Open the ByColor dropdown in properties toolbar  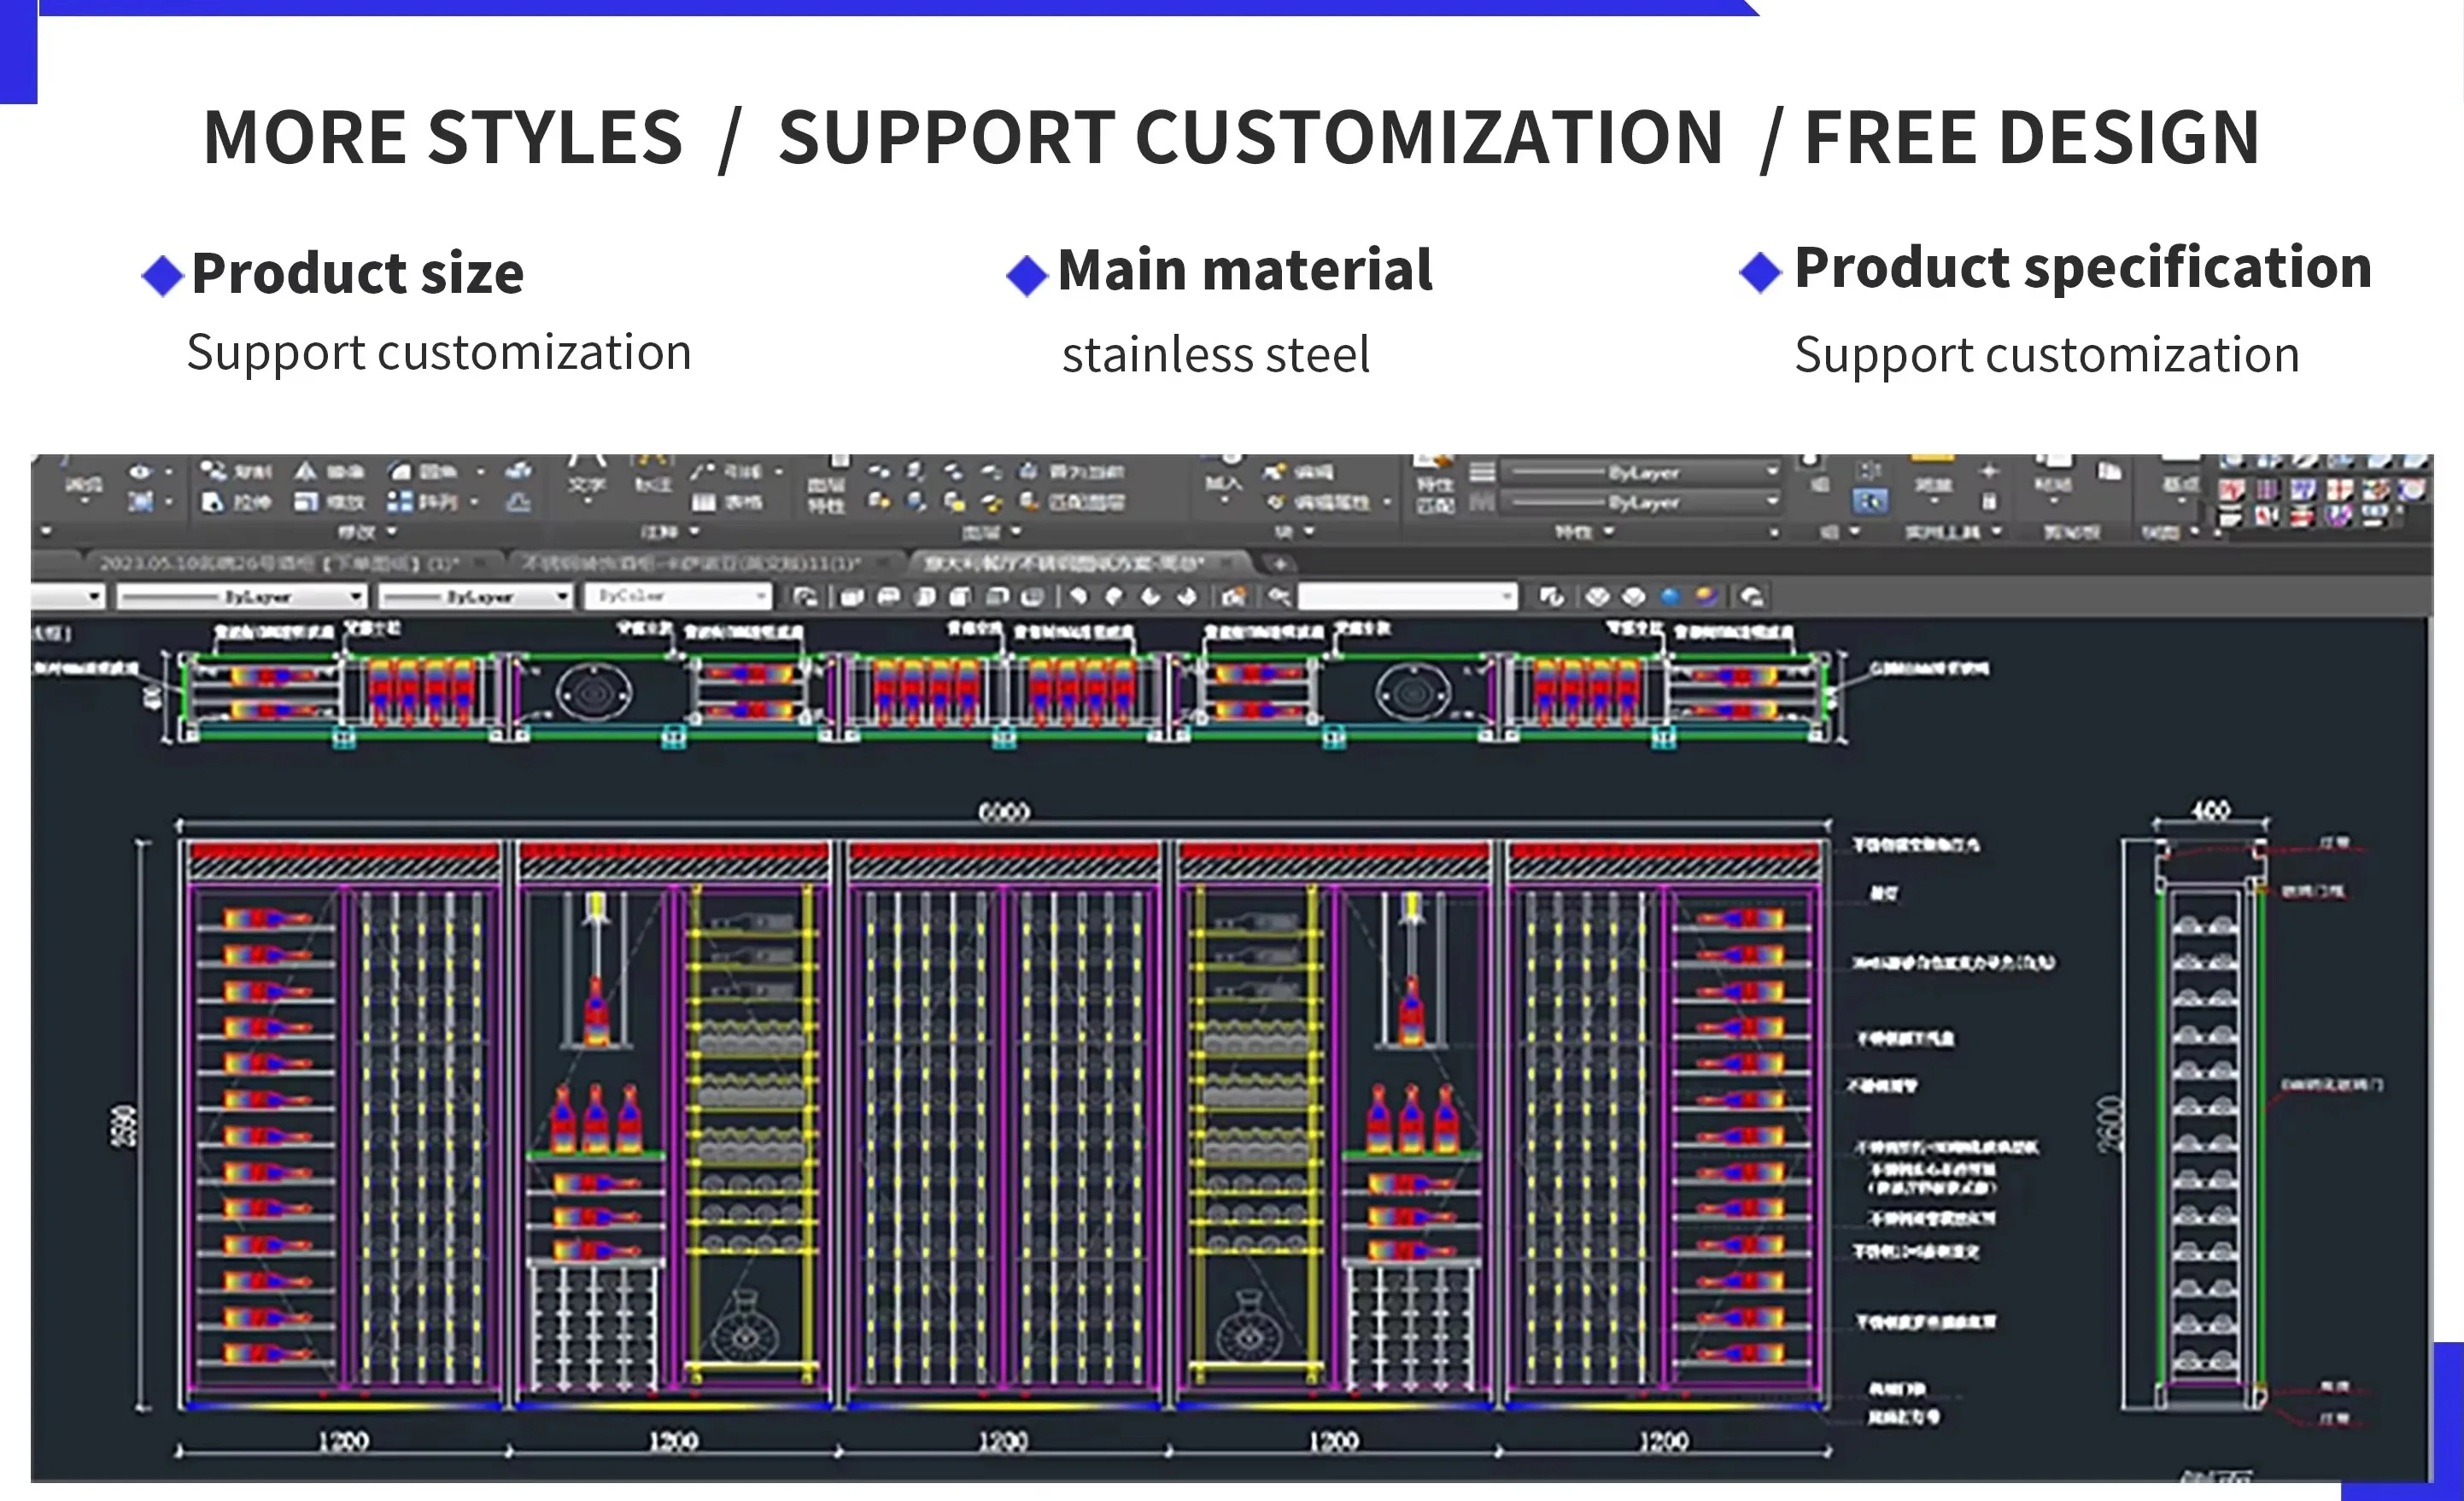[x=763, y=597]
